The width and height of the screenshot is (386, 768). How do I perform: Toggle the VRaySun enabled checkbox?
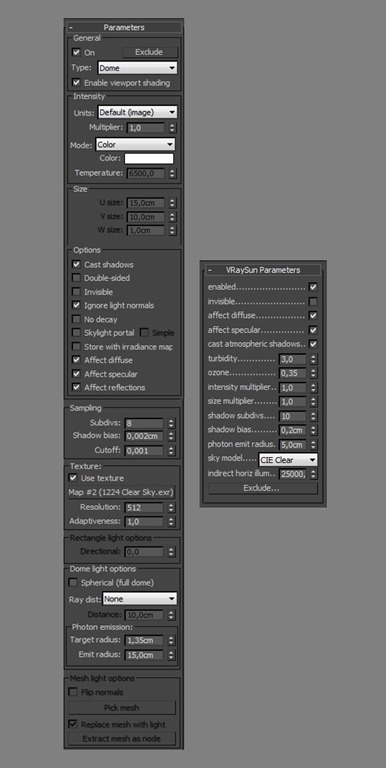(314, 287)
